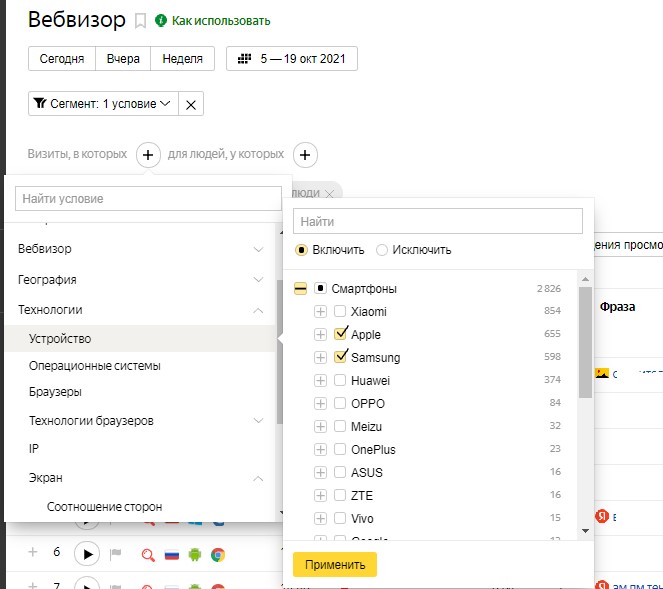Click the Chrome icon in visit 6
663x589 pixels.
coord(218,554)
